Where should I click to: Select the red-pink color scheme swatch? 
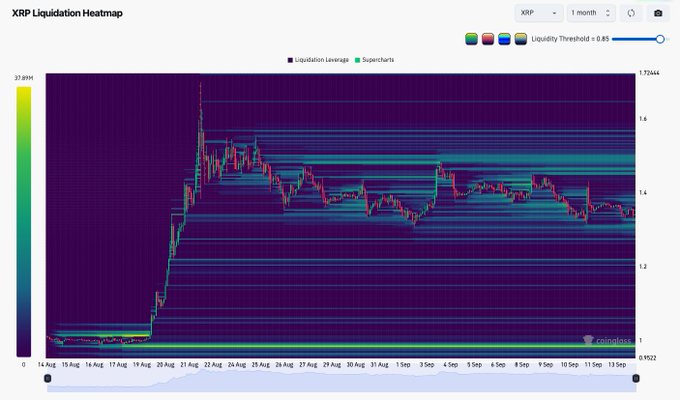[x=488, y=39]
